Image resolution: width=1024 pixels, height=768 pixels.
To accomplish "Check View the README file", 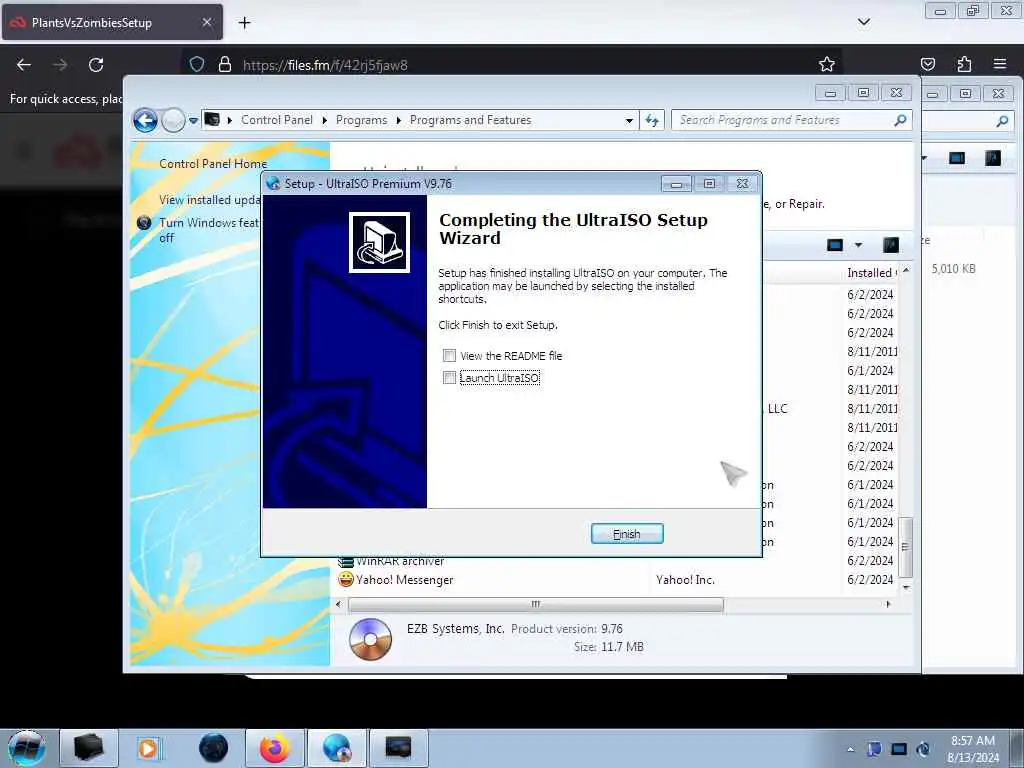I will click(449, 355).
